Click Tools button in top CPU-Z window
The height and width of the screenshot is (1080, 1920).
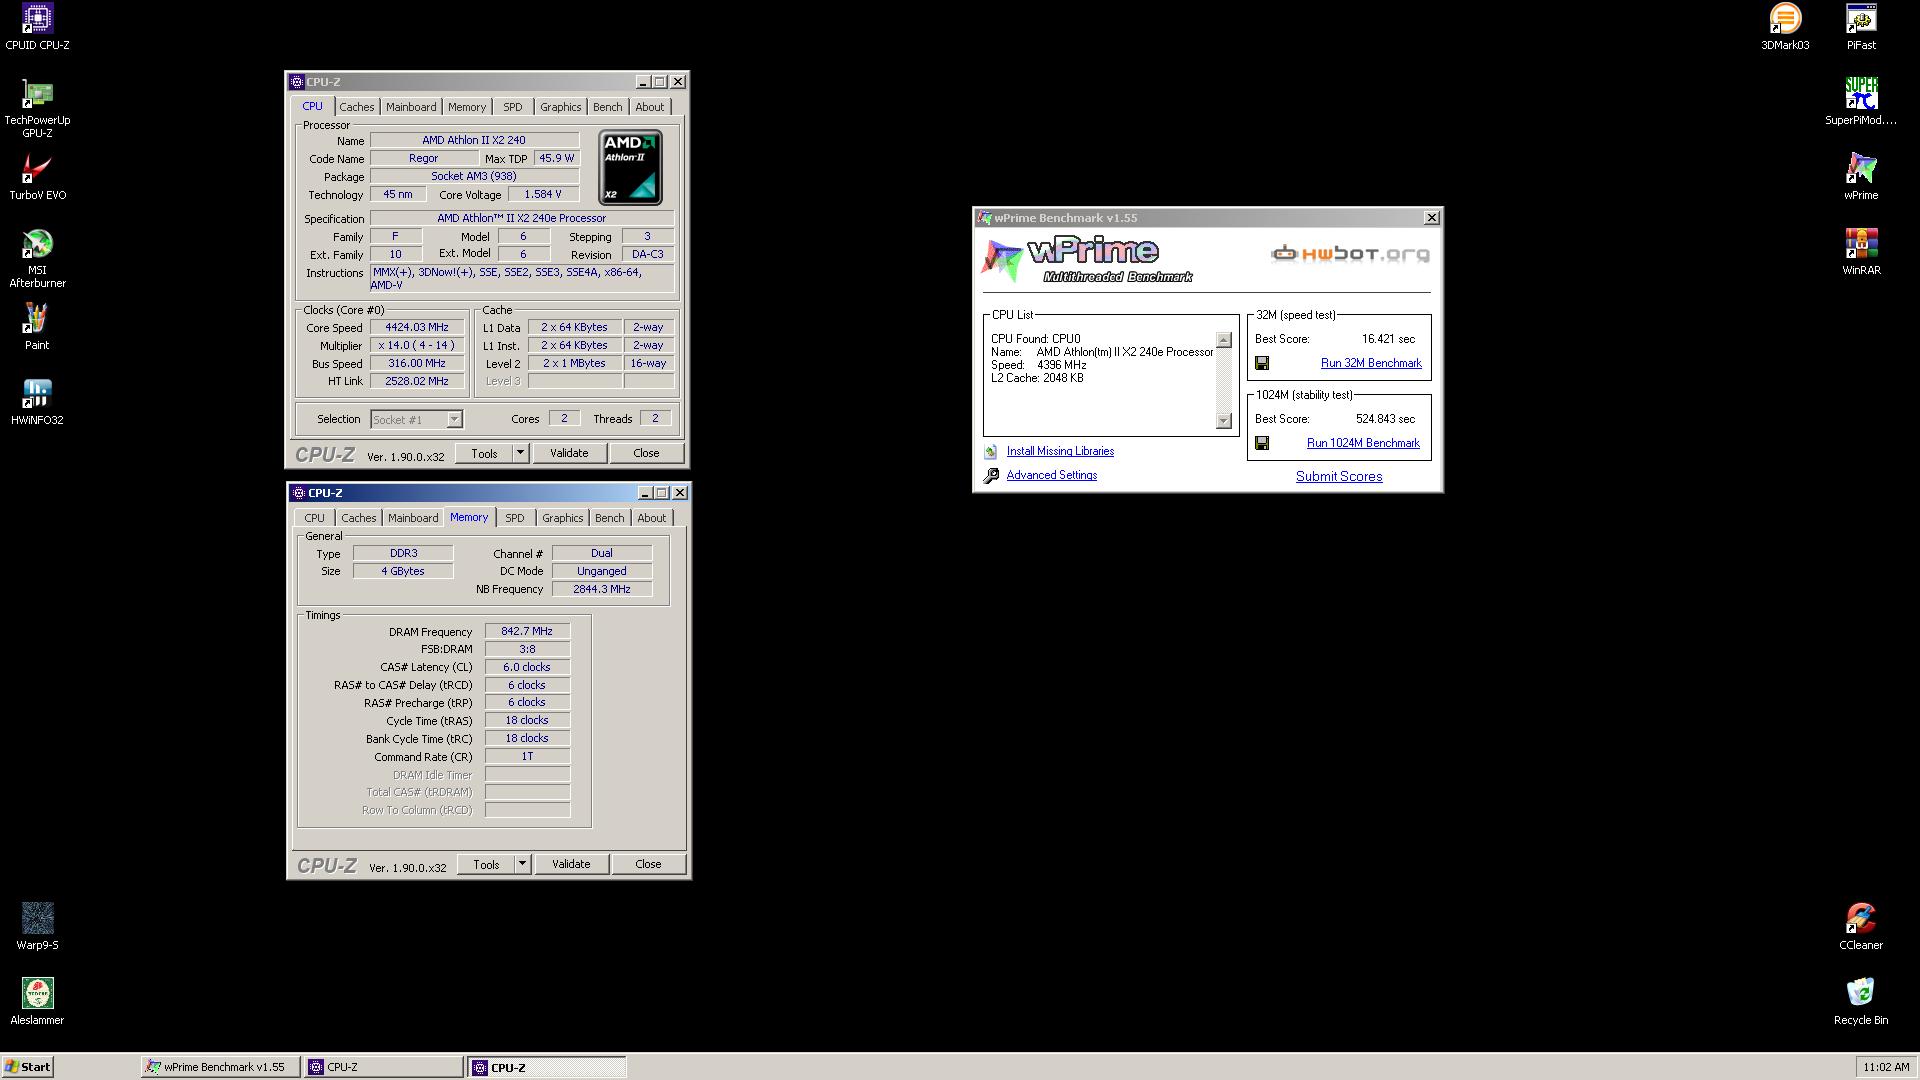(484, 453)
